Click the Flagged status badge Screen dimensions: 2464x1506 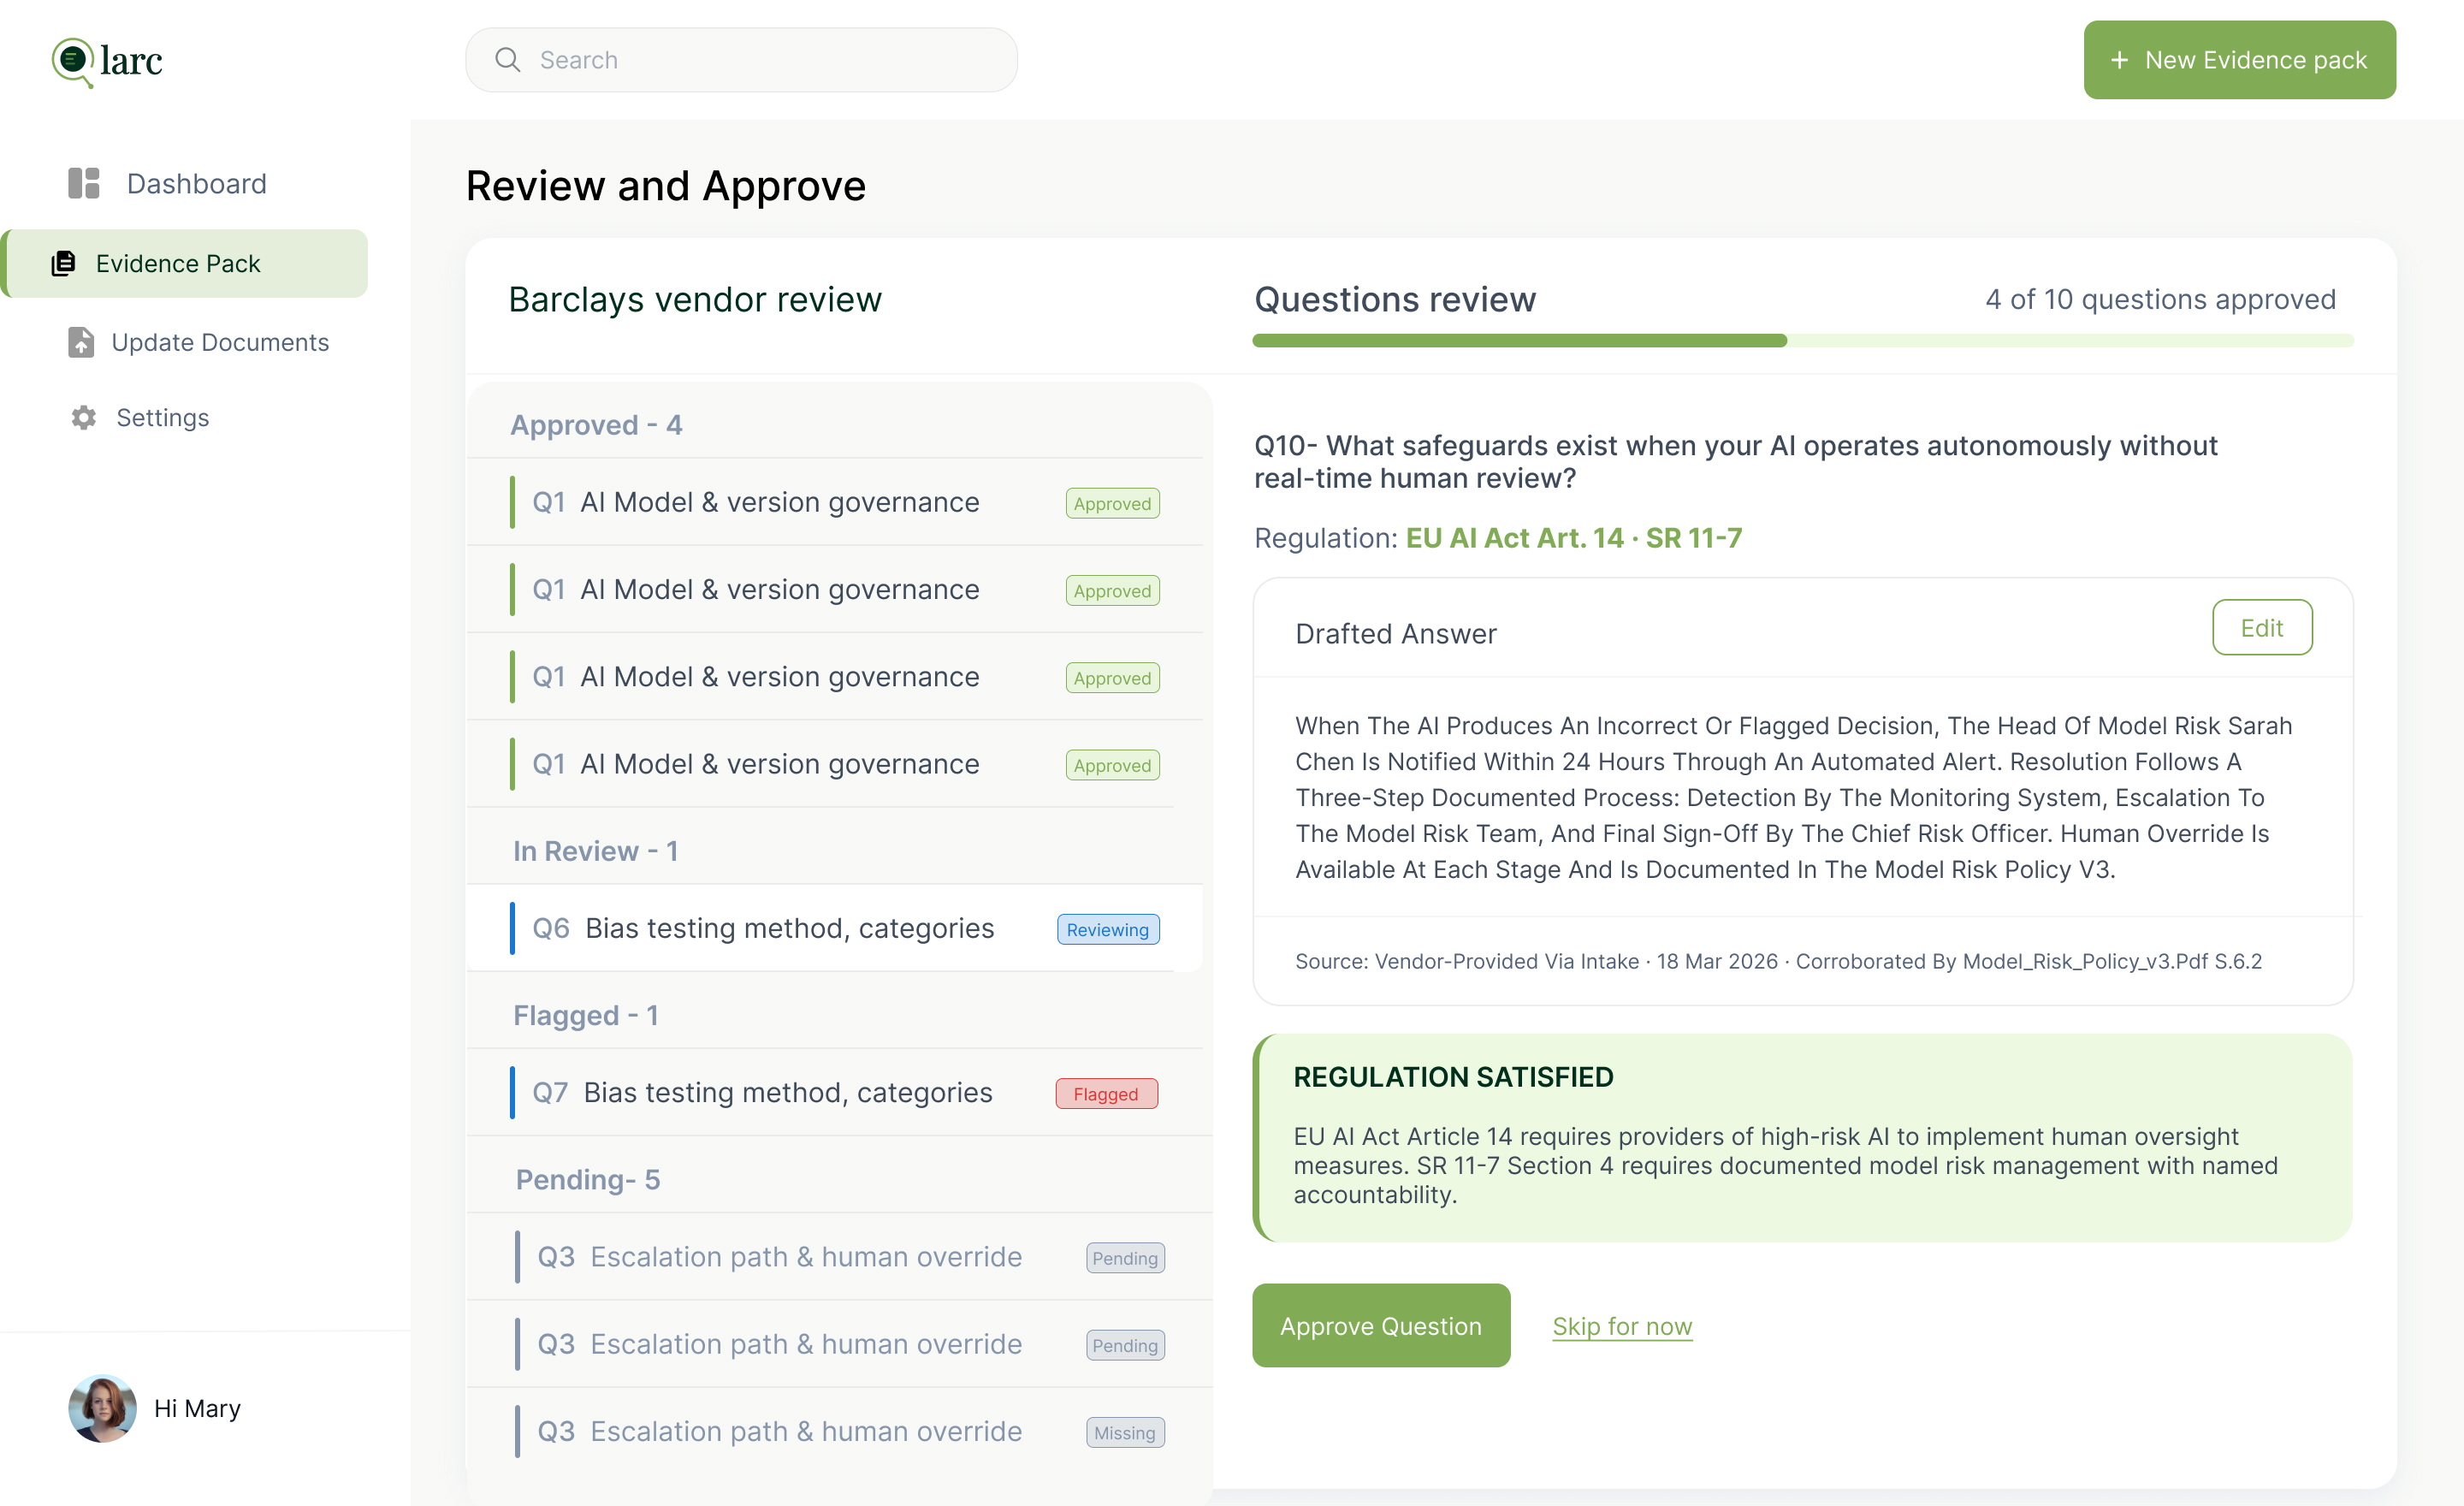[x=1106, y=1093]
